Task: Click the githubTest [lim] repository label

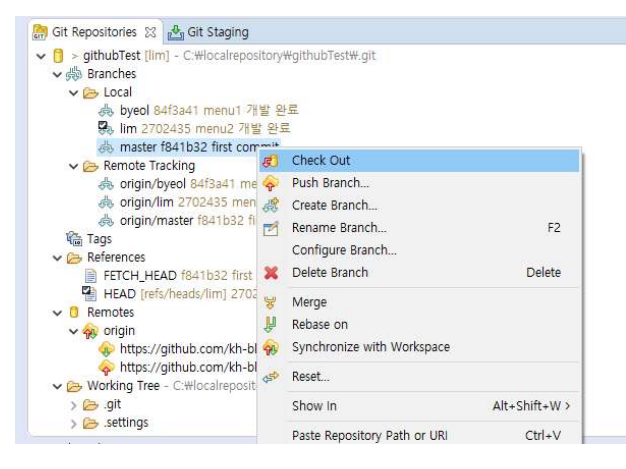Action: [126, 56]
